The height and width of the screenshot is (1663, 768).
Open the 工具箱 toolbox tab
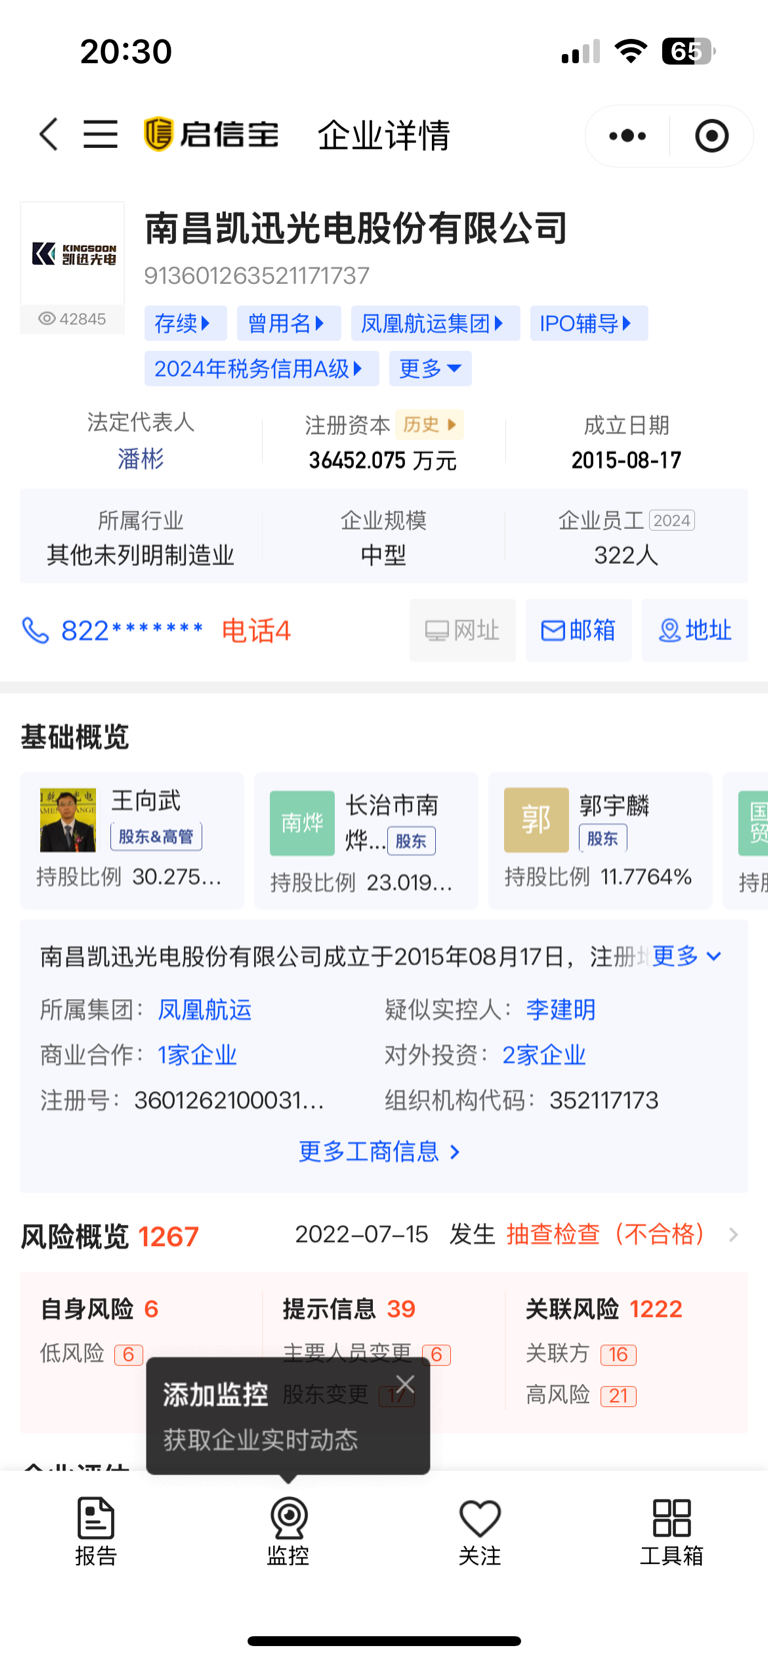(x=672, y=1530)
